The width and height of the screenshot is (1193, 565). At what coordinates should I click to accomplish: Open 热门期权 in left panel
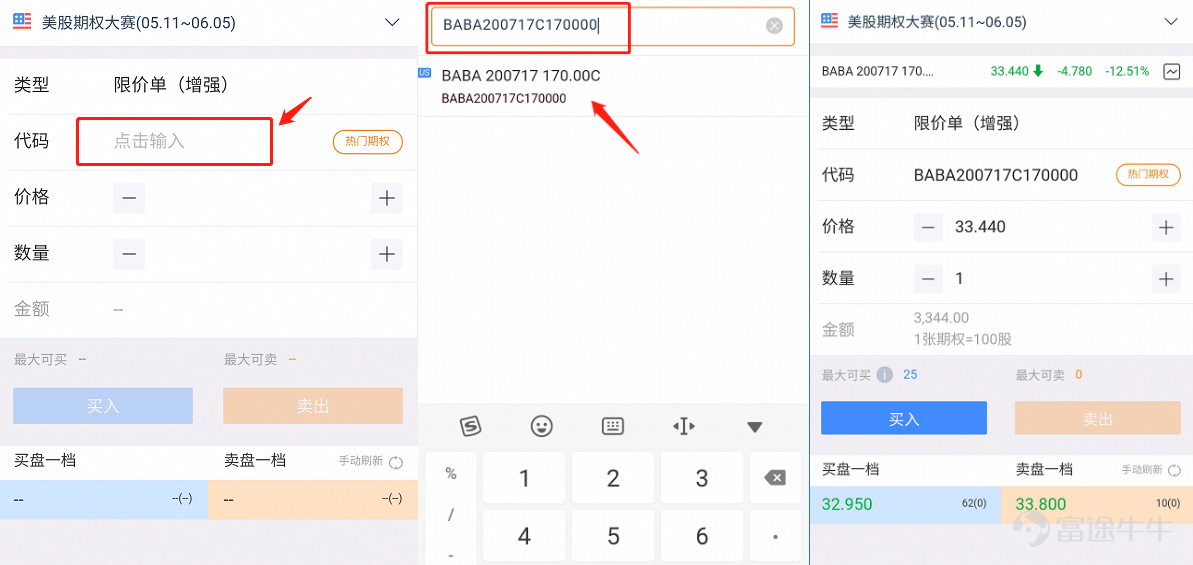(x=367, y=141)
